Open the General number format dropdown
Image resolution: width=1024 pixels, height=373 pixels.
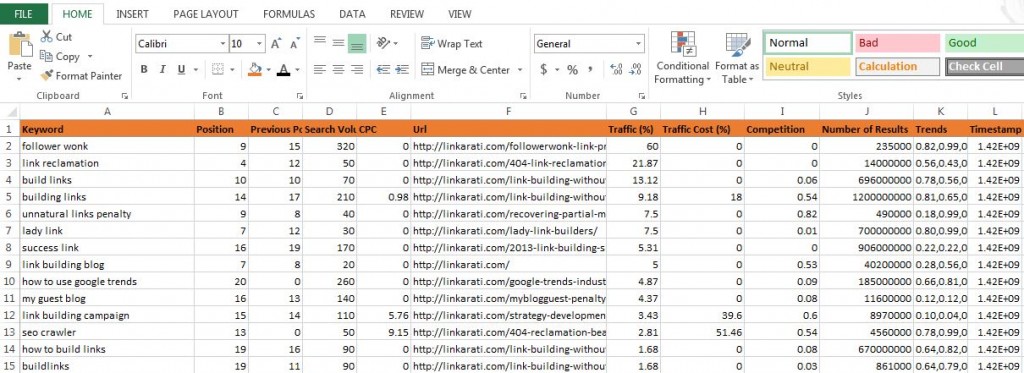click(x=638, y=44)
